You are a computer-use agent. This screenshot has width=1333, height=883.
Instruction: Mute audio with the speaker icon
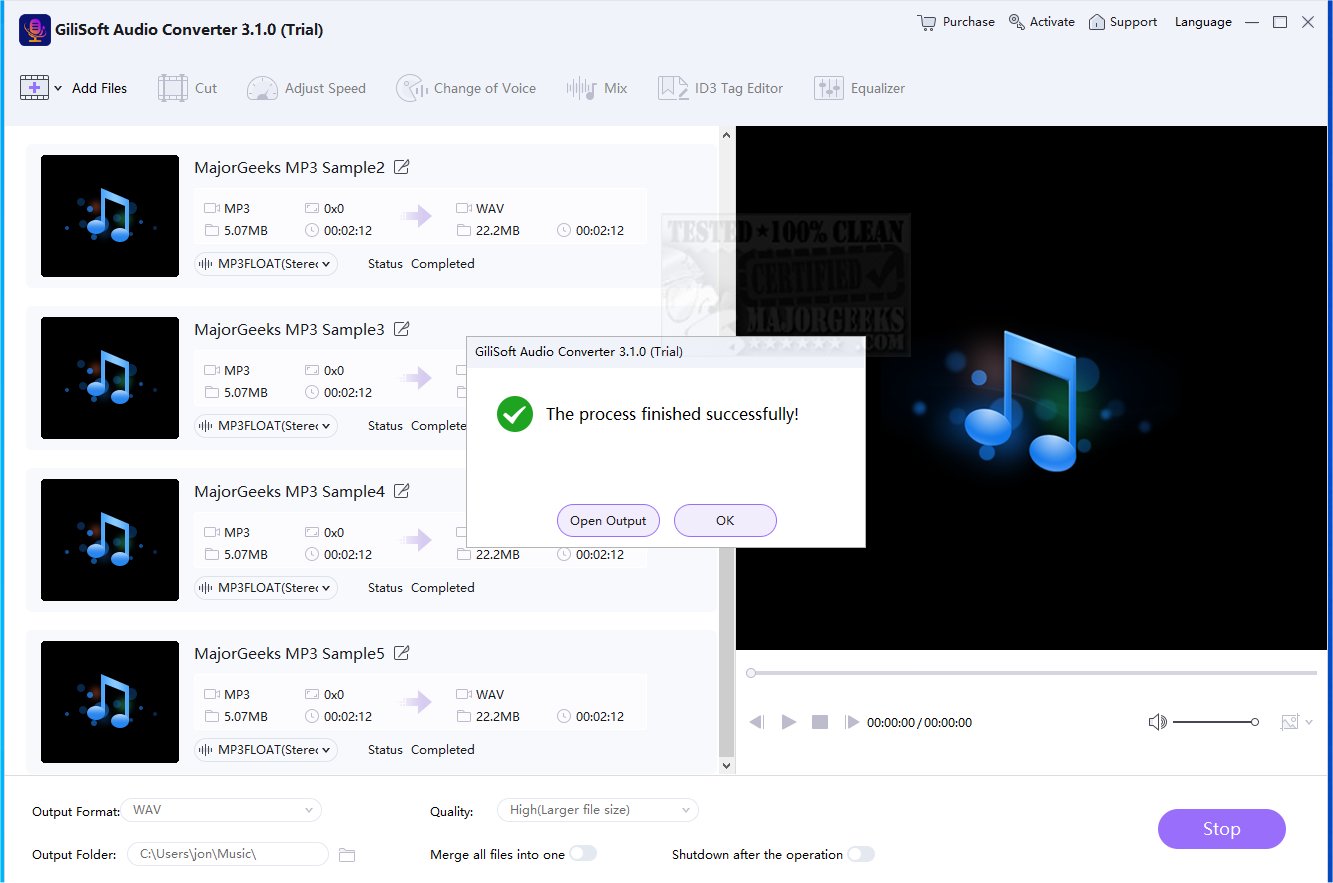(x=1158, y=722)
